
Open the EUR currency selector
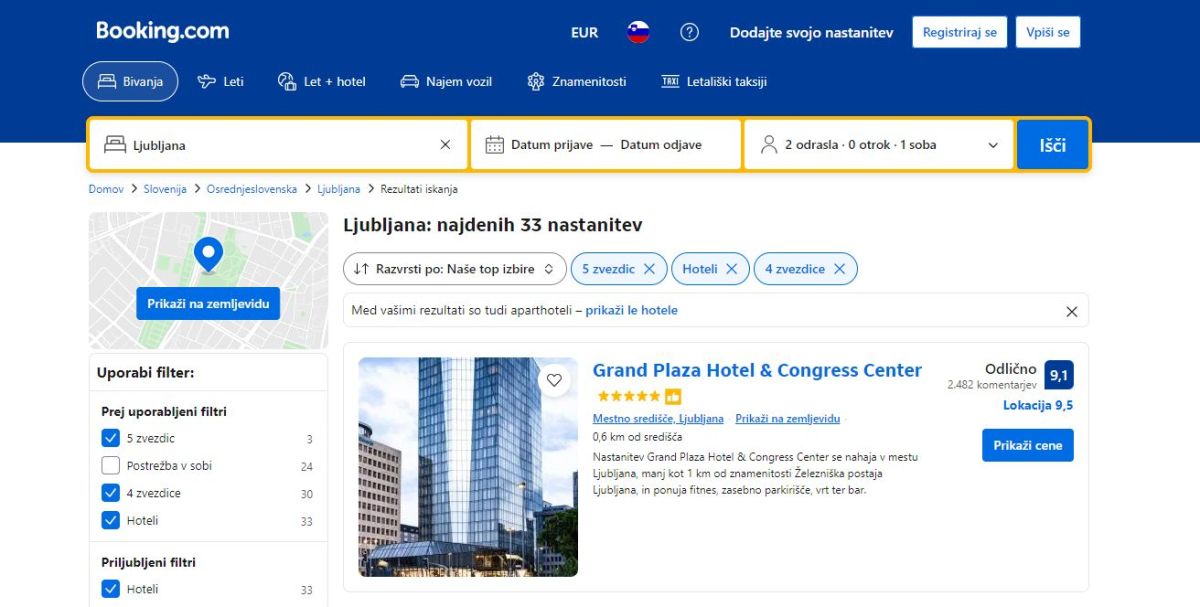click(584, 32)
